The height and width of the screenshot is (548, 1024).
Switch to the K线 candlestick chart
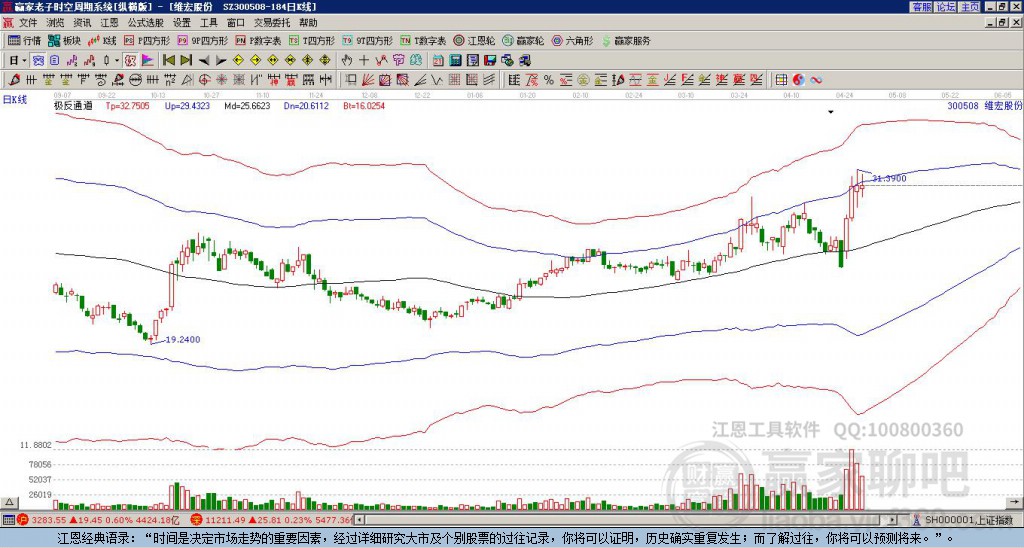tap(103, 40)
